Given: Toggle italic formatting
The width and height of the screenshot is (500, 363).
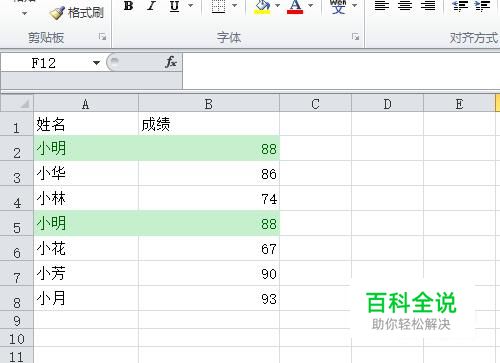Looking at the screenshot, I should click(152, 6).
